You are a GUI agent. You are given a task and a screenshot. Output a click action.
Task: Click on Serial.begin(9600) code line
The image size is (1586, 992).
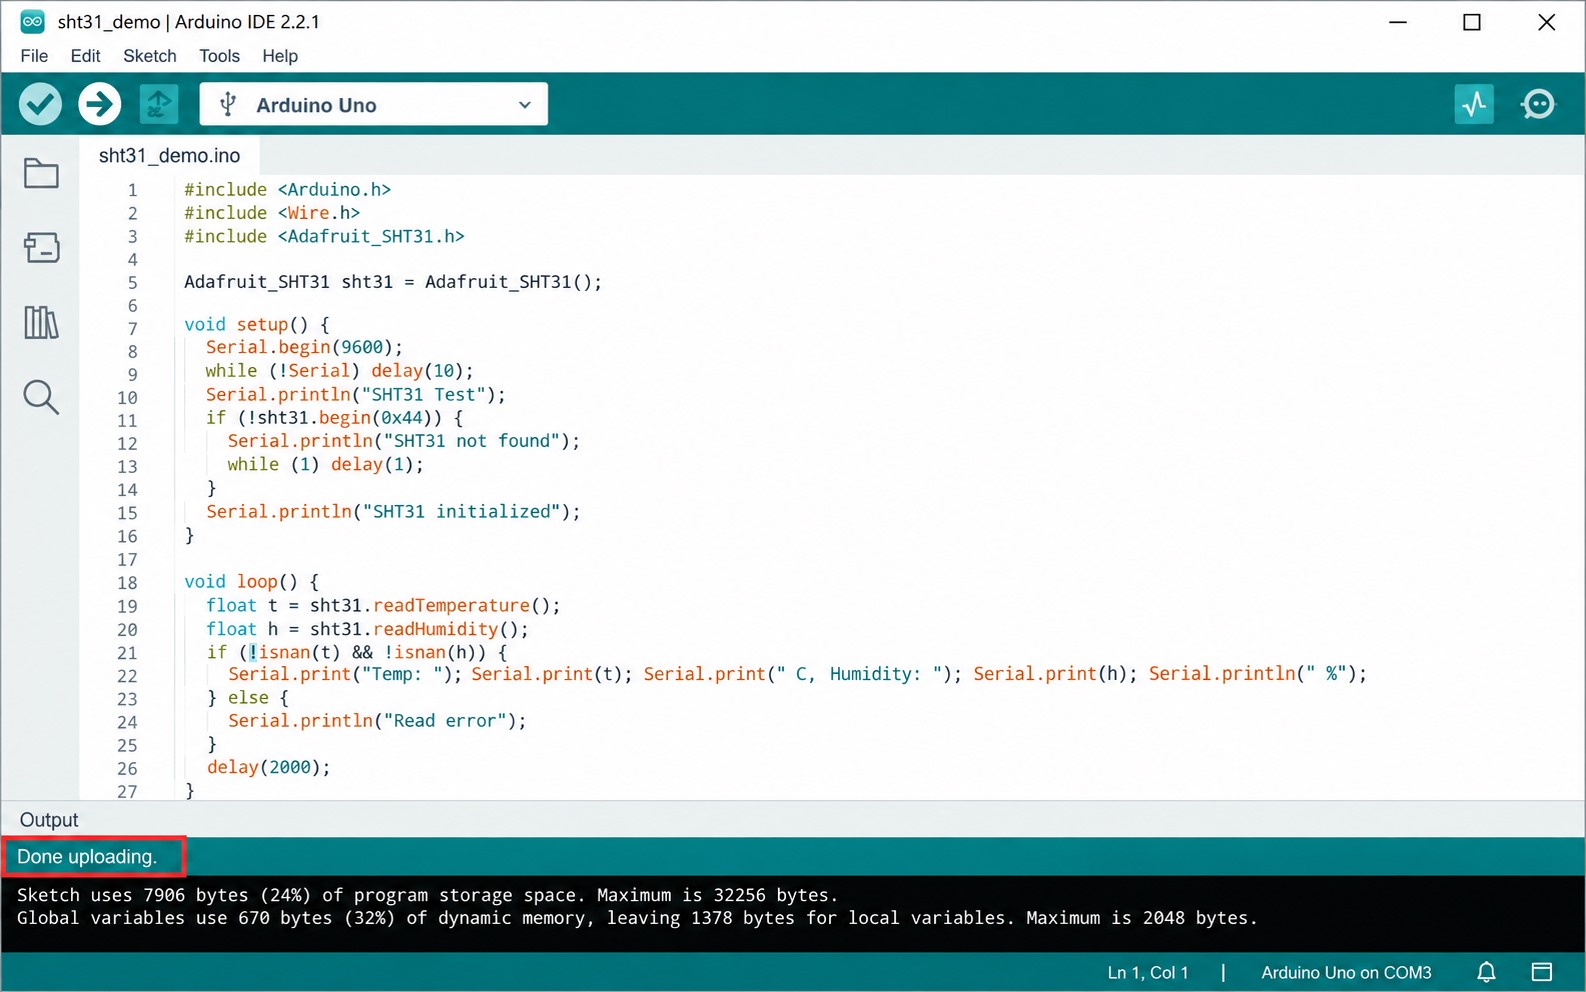click(x=304, y=347)
